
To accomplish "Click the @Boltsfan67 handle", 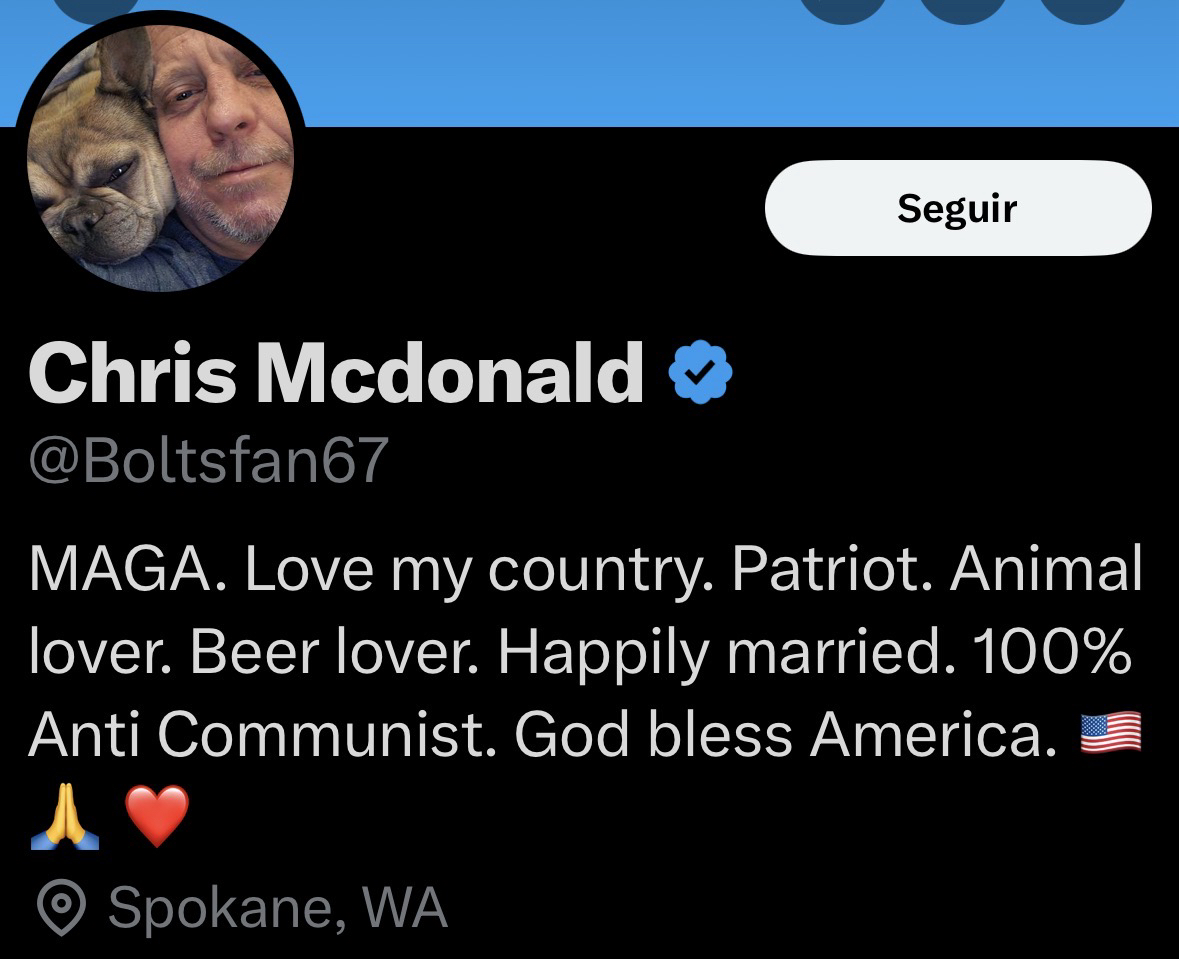I will point(208,461).
